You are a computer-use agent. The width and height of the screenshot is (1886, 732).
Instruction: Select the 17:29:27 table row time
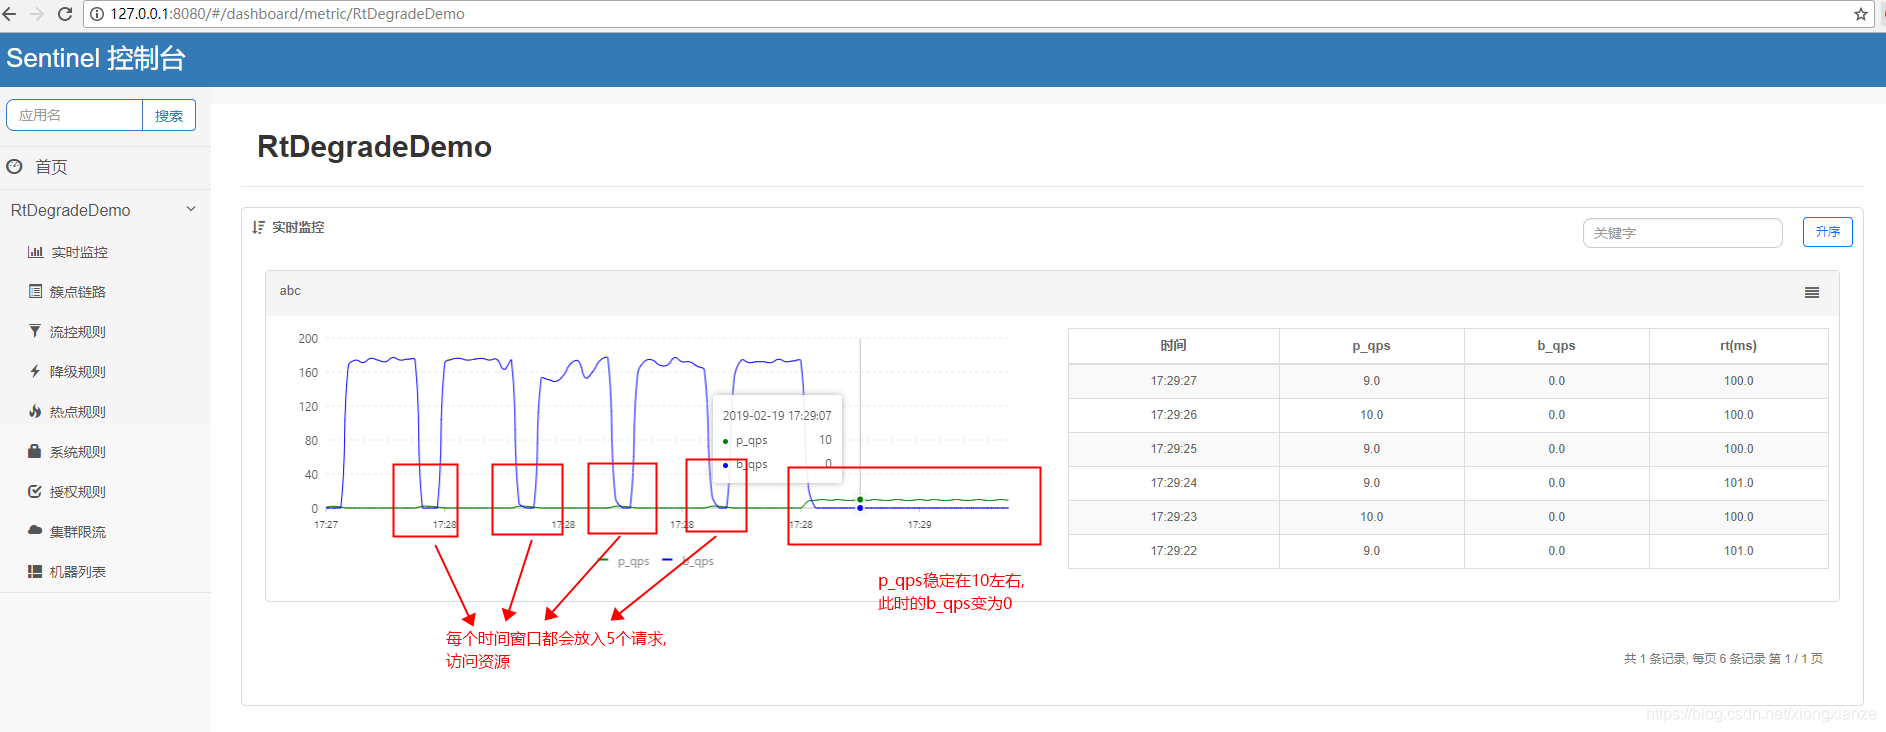coord(1173,381)
